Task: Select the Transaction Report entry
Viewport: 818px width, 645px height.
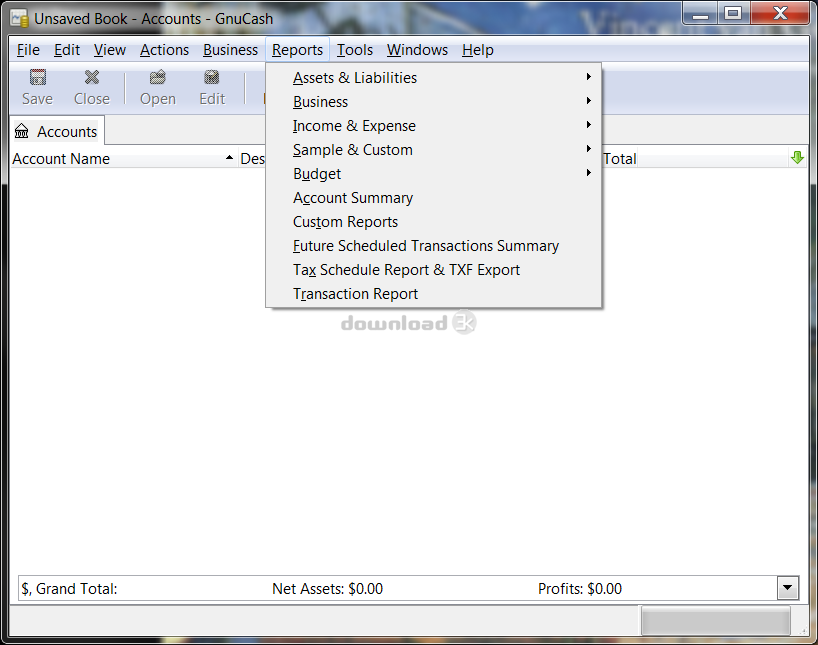Action: (434, 293)
